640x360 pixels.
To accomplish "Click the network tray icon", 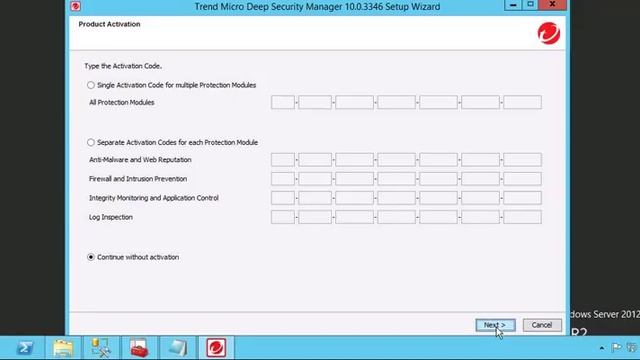I will pyautogui.click(x=632, y=348).
